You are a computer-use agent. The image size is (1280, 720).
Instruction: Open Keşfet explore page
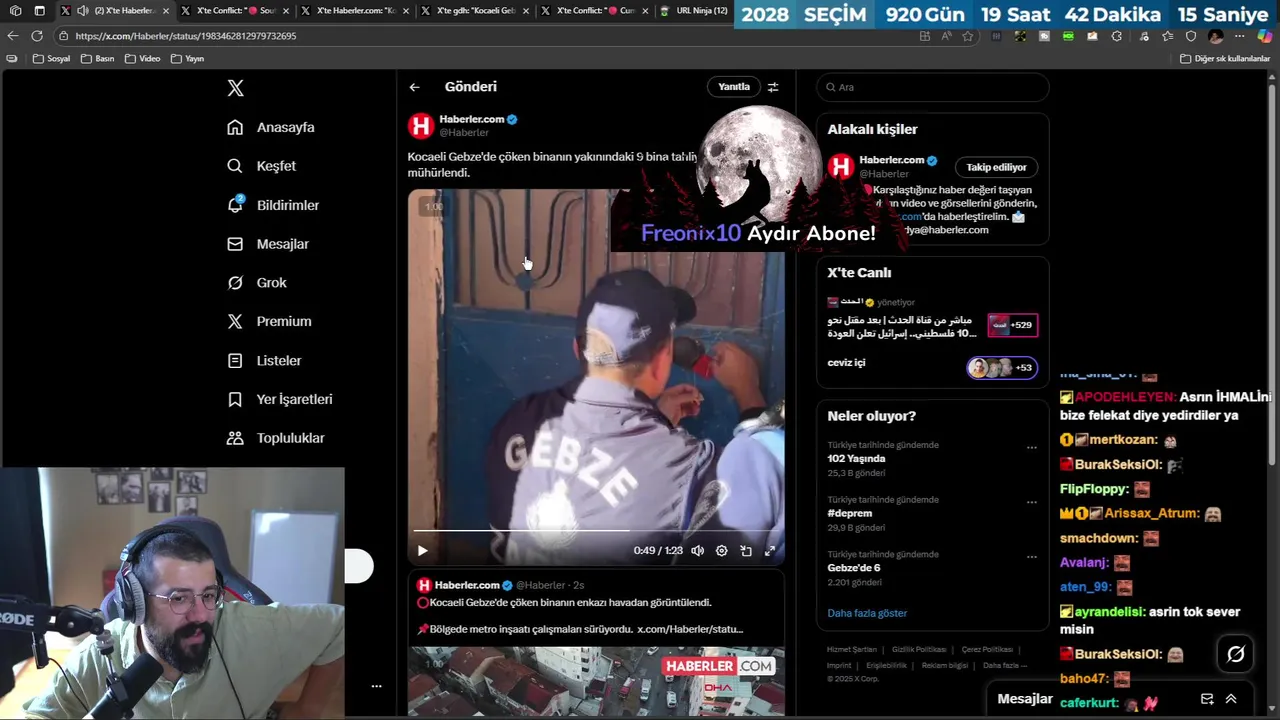261,166
